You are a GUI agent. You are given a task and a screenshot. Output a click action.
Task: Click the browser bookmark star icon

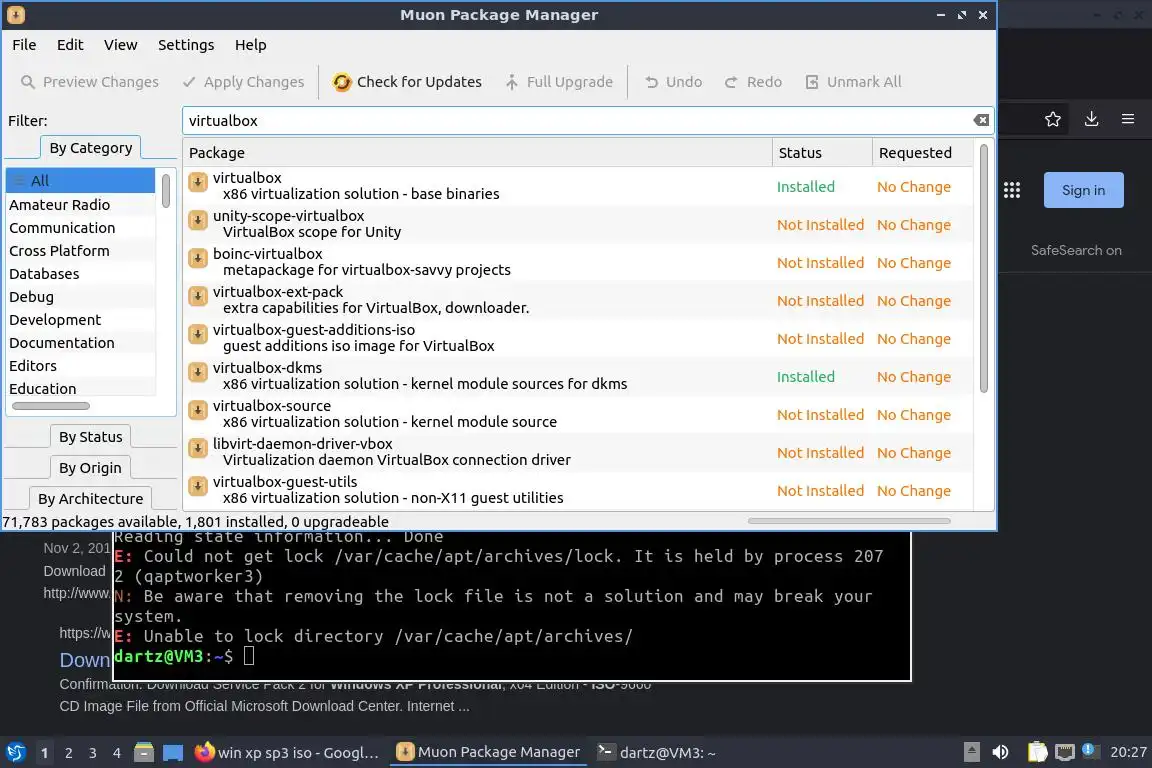pyautogui.click(x=1053, y=119)
